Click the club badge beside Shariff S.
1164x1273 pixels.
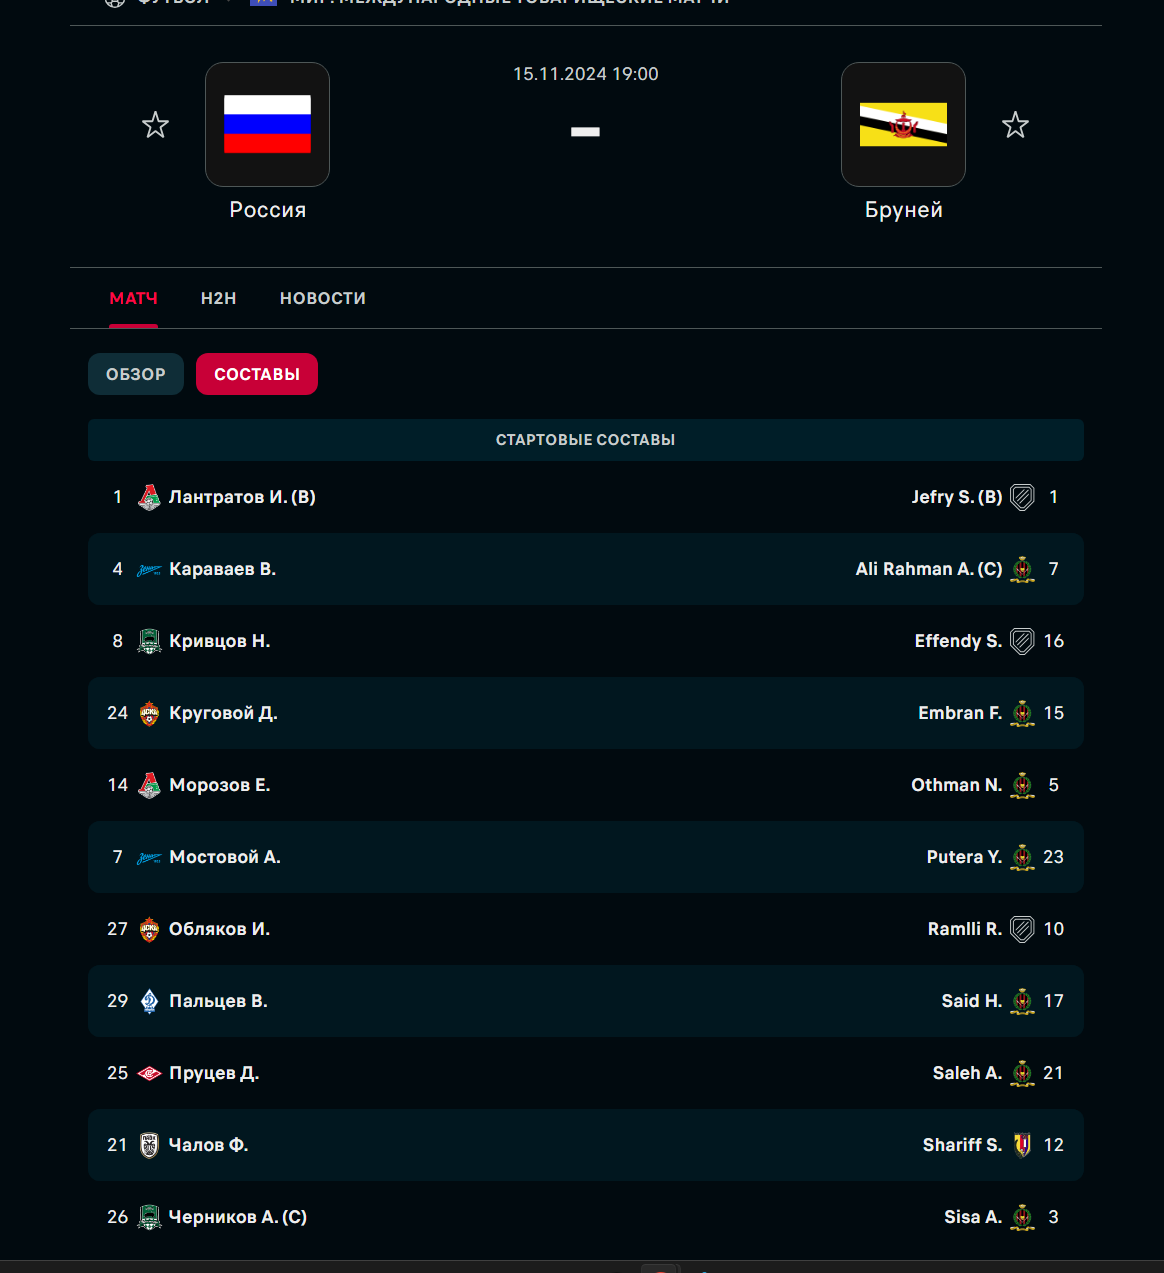(1022, 1145)
